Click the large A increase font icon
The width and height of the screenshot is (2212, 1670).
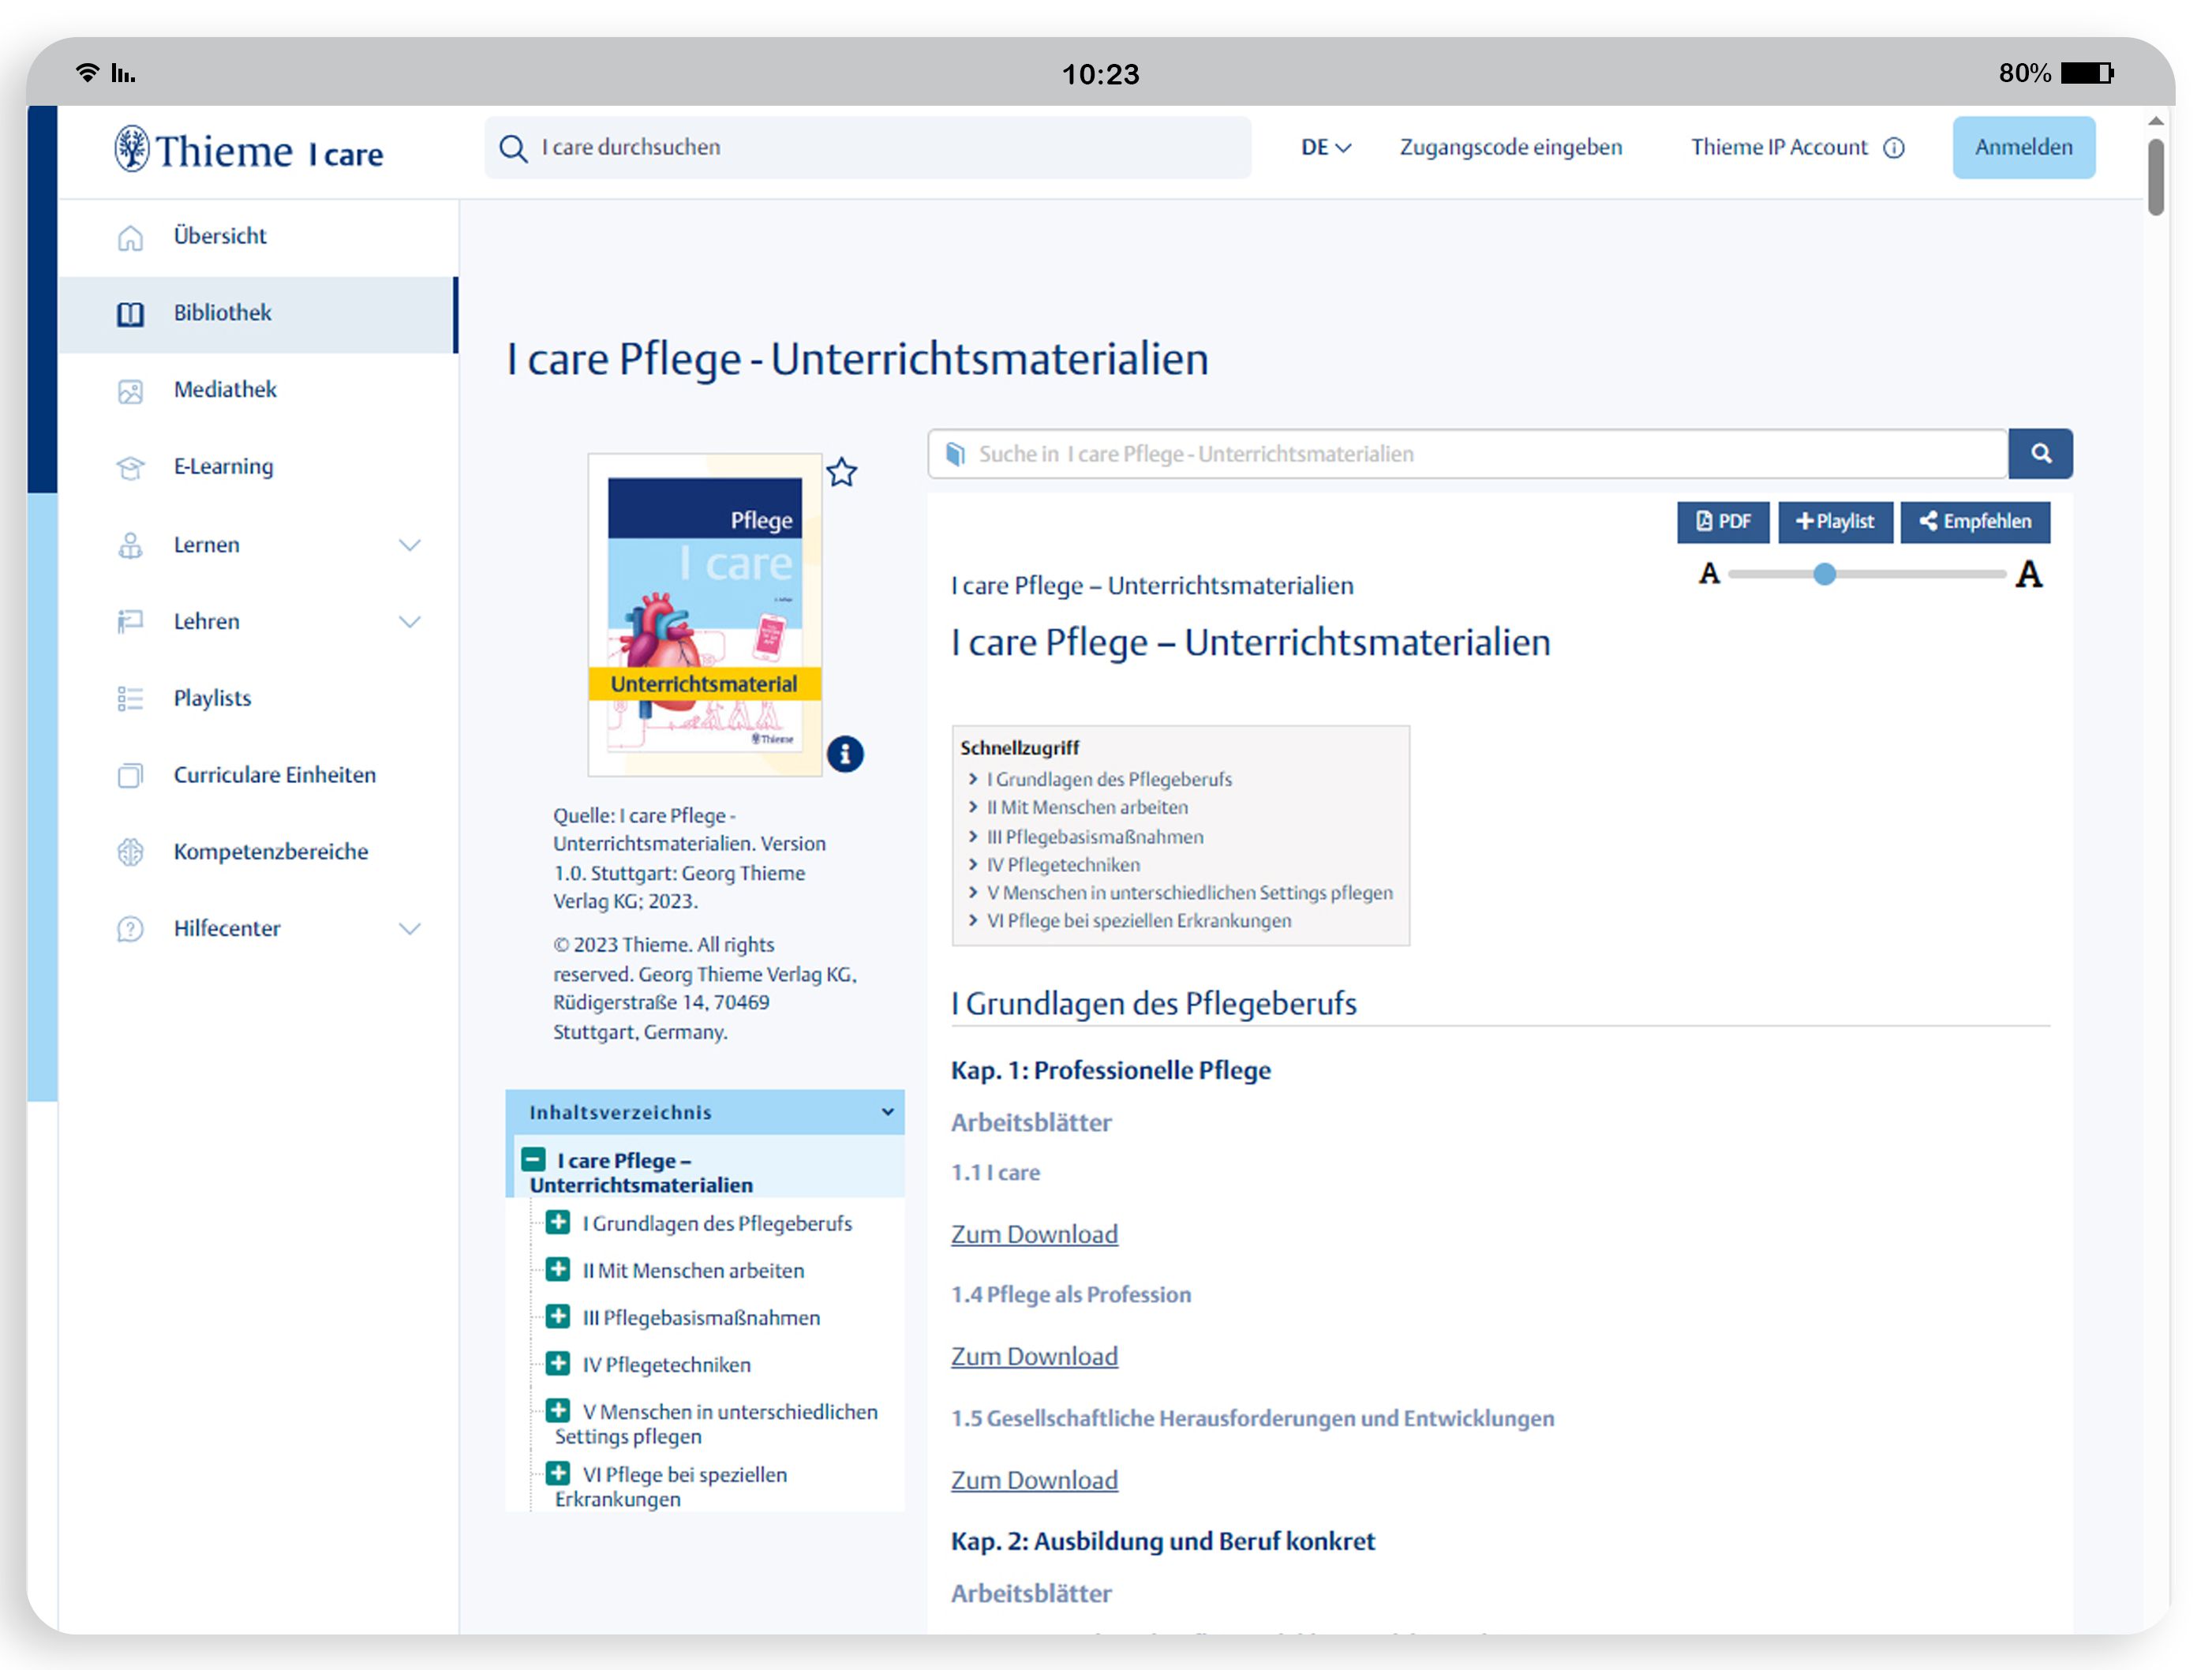coord(2028,574)
